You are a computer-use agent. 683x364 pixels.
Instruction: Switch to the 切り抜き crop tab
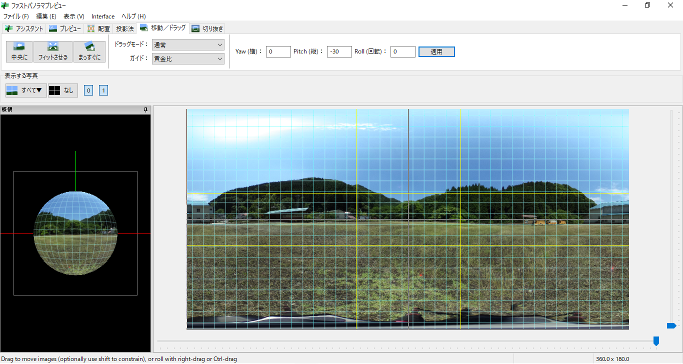[x=207, y=29]
